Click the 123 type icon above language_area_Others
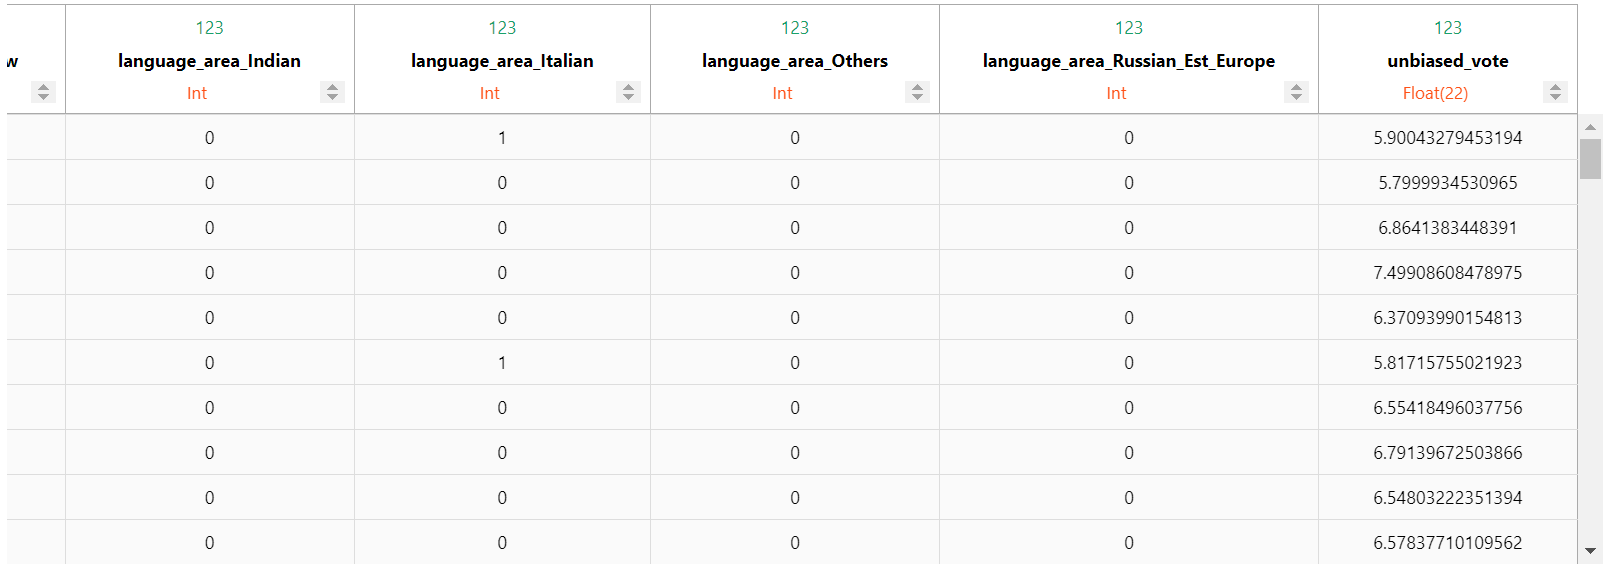This screenshot has width=1605, height=580. tap(795, 28)
